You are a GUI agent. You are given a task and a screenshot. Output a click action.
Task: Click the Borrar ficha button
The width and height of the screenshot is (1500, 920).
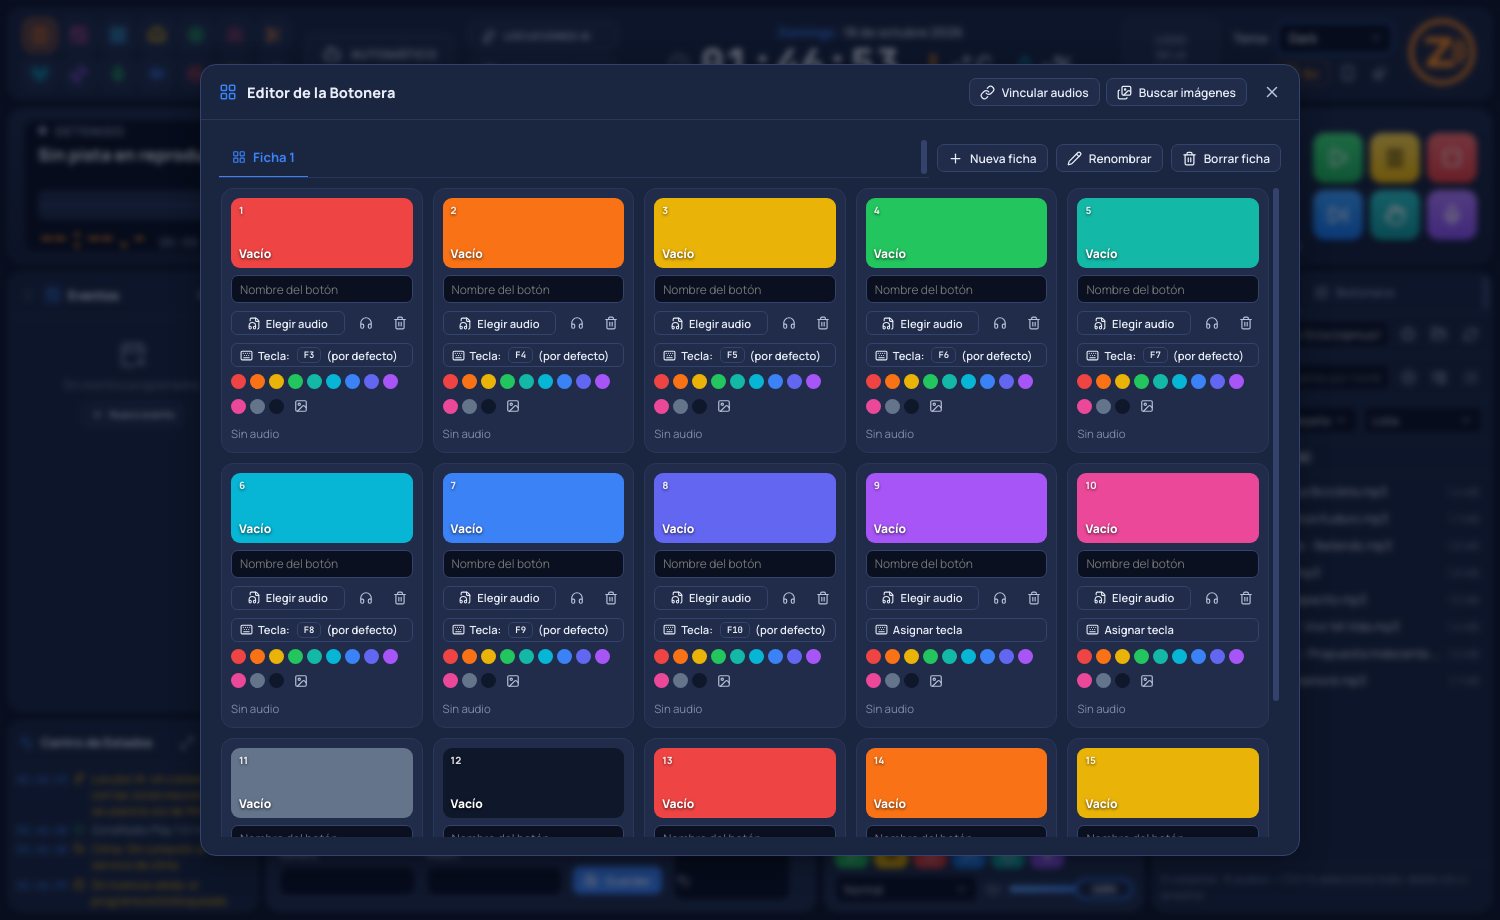1226,159
